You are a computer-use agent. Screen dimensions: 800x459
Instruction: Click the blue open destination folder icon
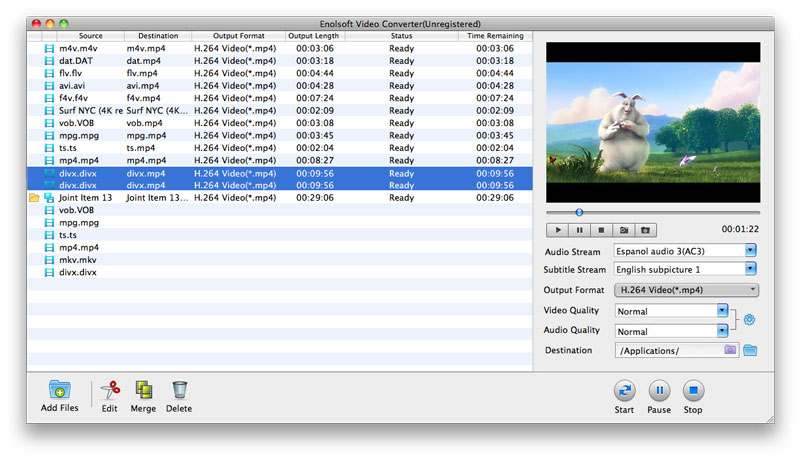click(x=750, y=350)
